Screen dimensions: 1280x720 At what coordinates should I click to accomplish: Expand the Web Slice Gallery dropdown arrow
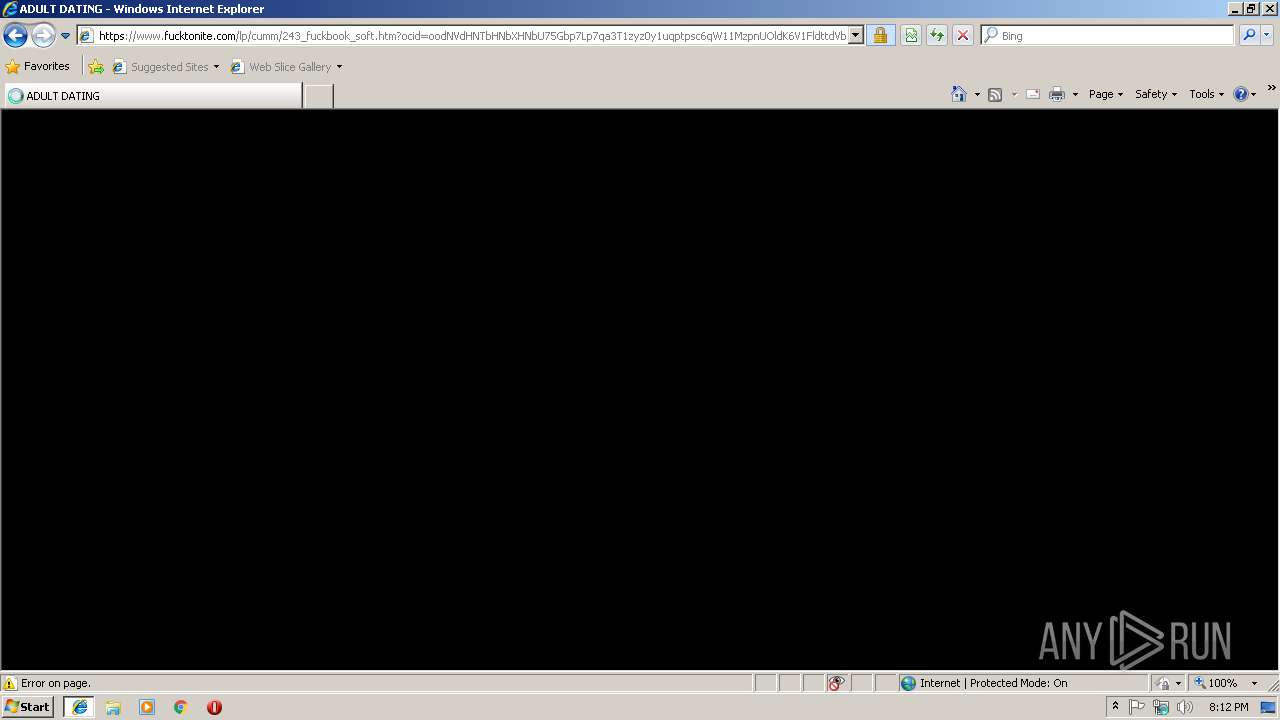339,67
